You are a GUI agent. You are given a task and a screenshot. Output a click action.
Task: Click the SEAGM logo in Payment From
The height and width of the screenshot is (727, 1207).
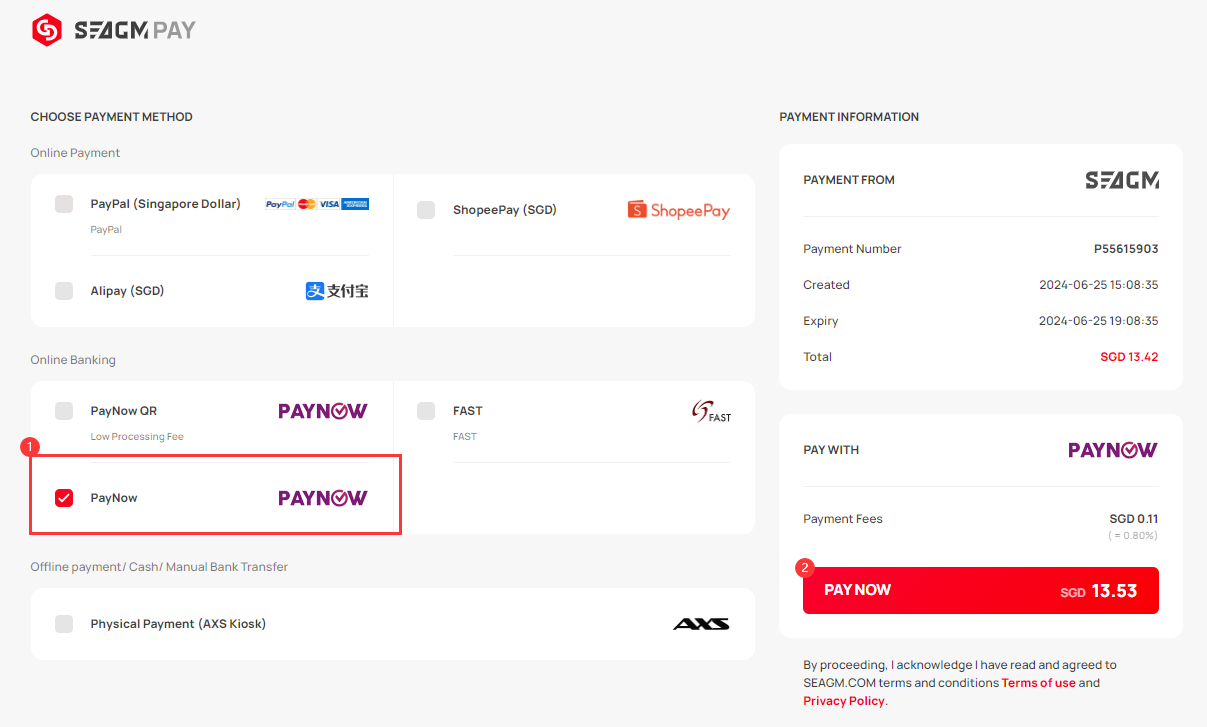[1122, 180]
